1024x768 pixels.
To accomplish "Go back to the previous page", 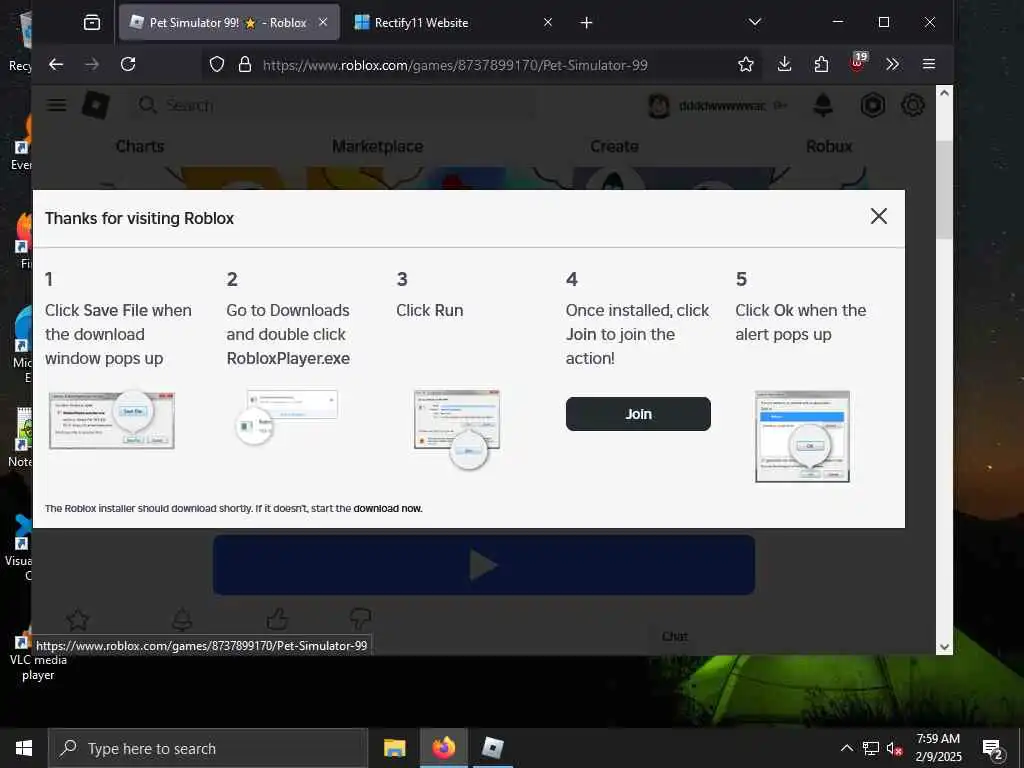I will click(56, 64).
